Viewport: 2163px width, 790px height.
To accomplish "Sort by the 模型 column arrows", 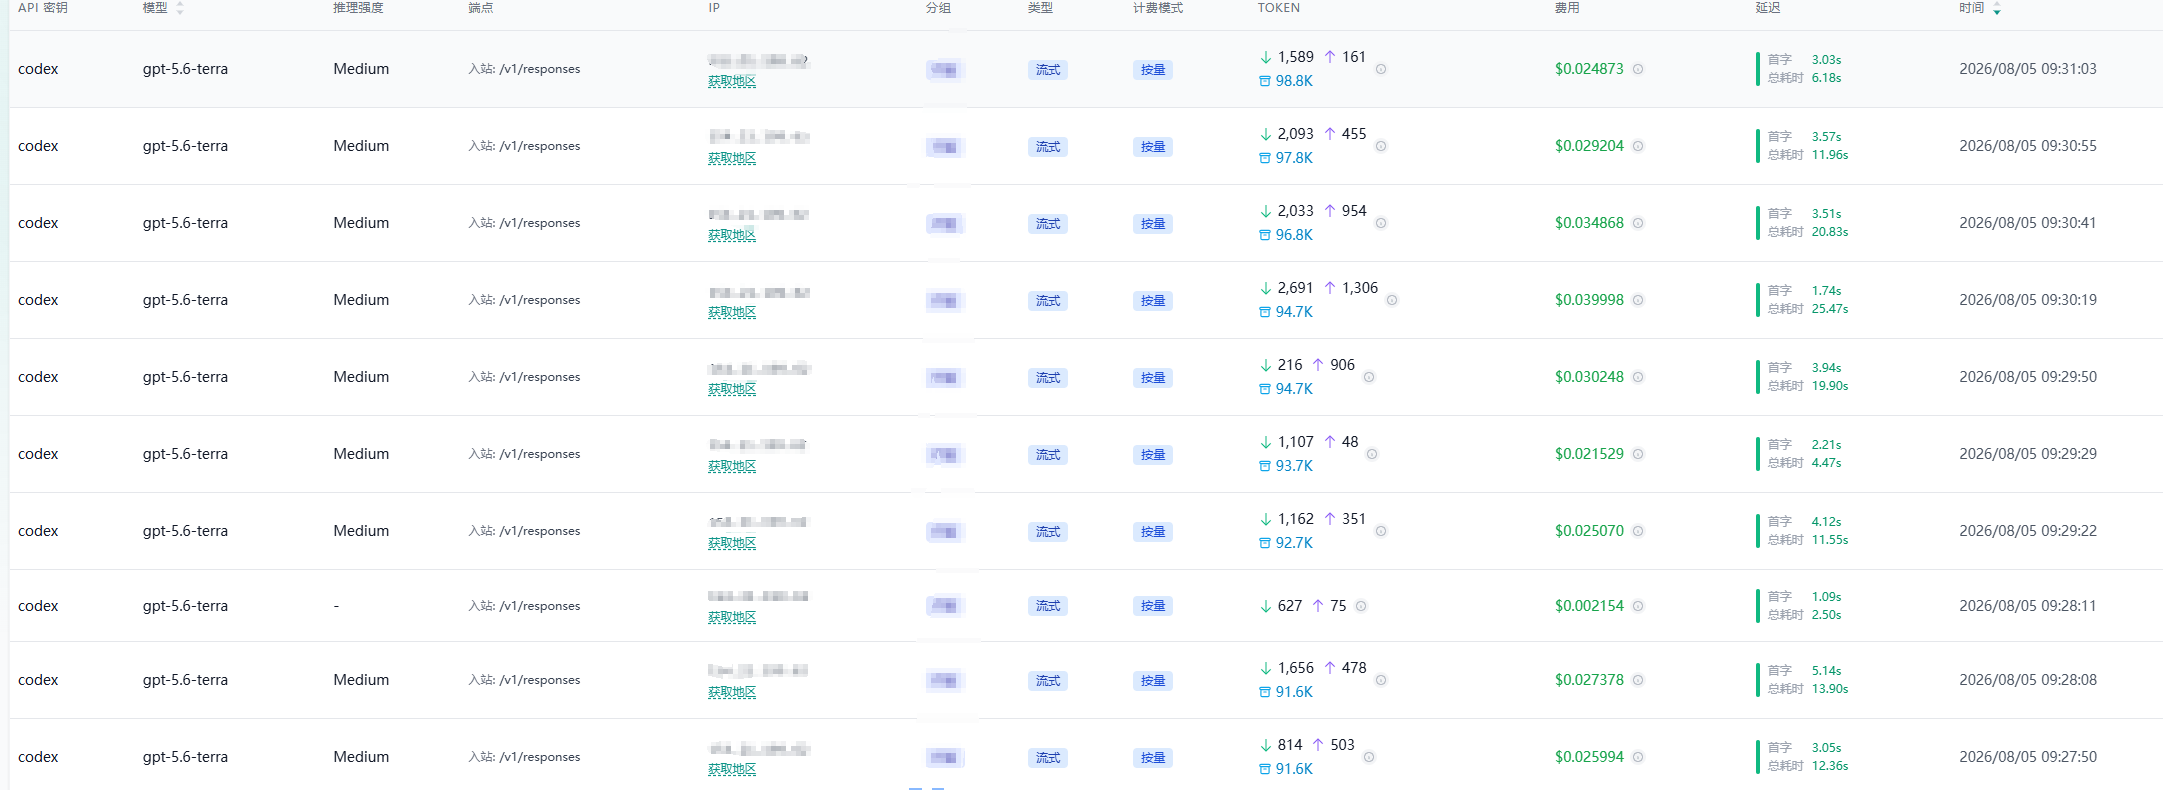I will point(180,8).
